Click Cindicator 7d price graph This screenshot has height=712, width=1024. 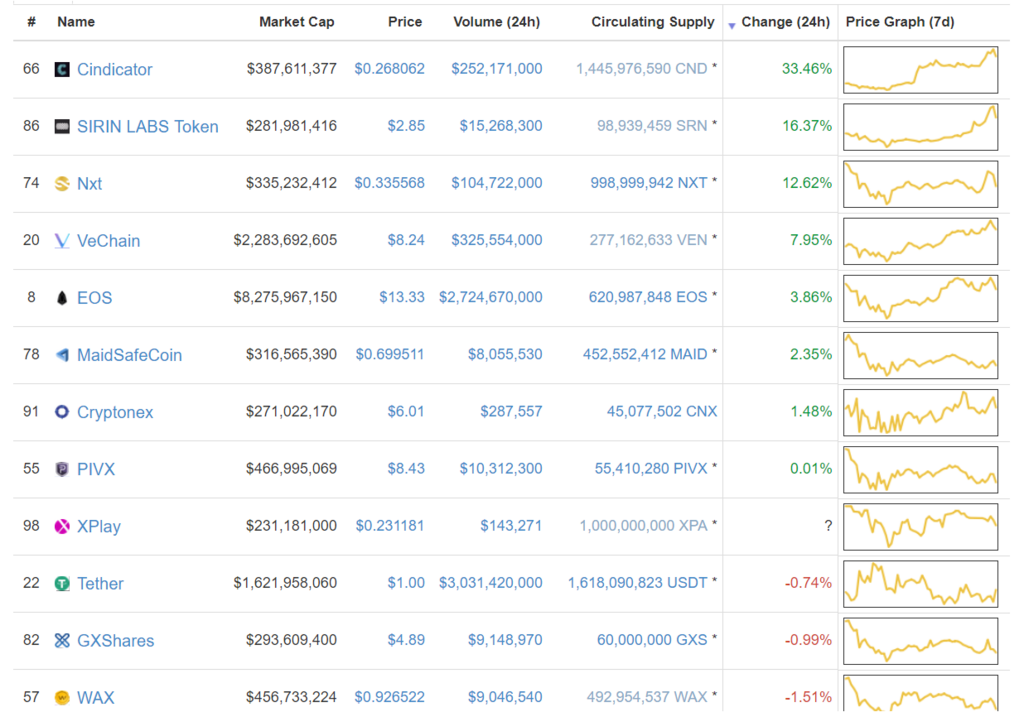coord(920,70)
